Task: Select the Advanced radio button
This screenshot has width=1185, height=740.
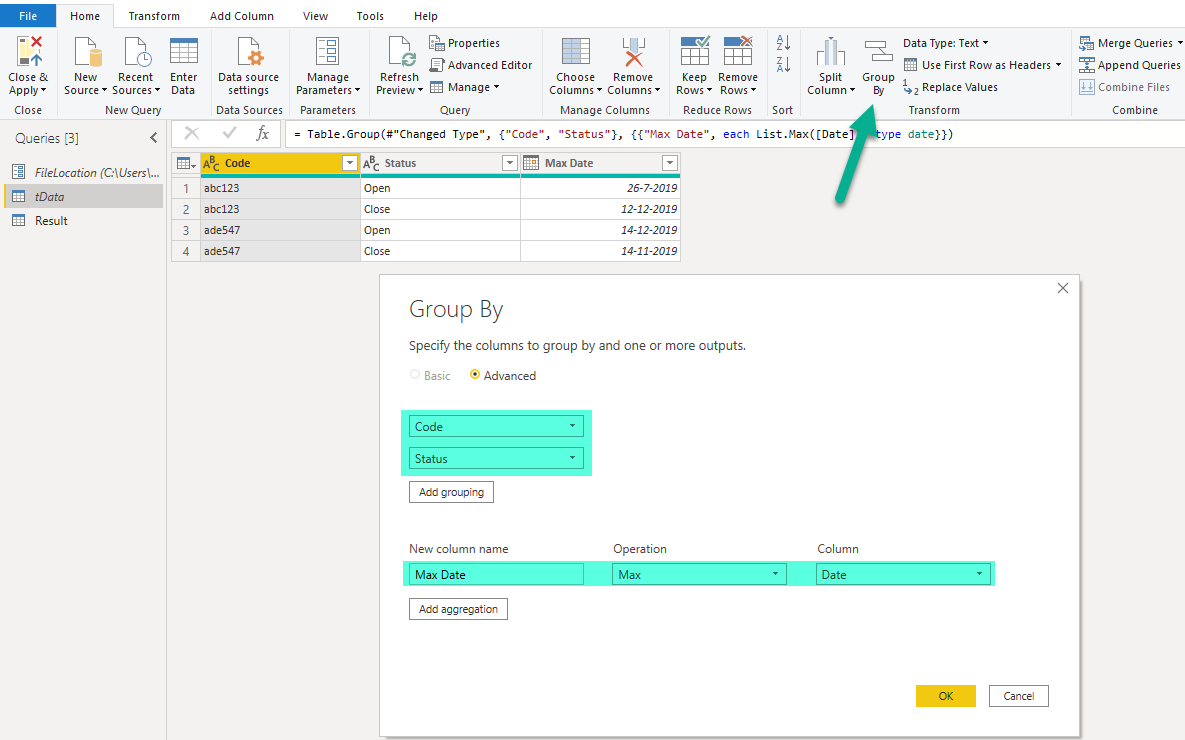Action: click(475, 376)
